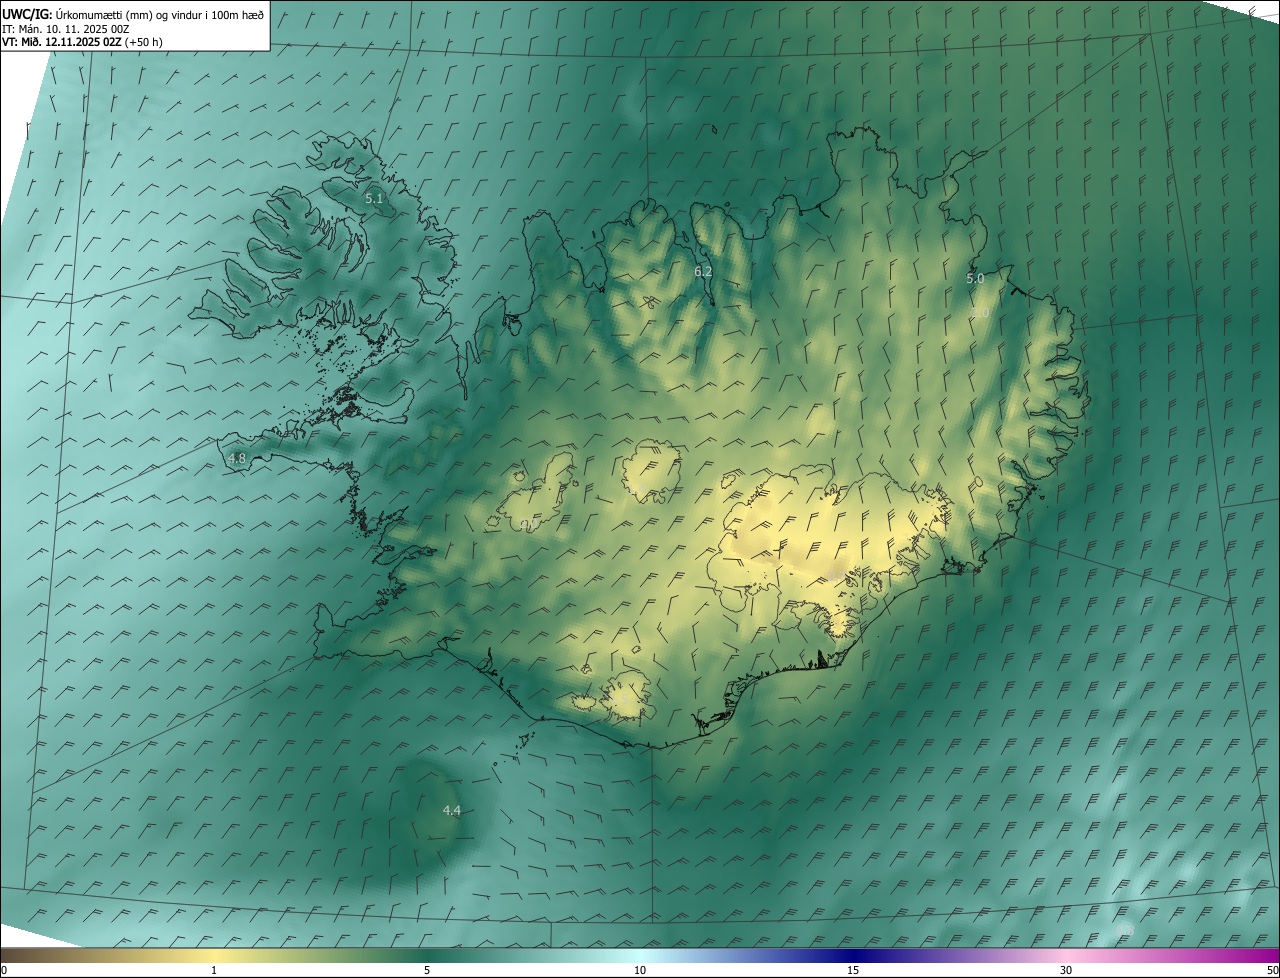
Task: Click the map value label 4.4
Action: (x=451, y=810)
